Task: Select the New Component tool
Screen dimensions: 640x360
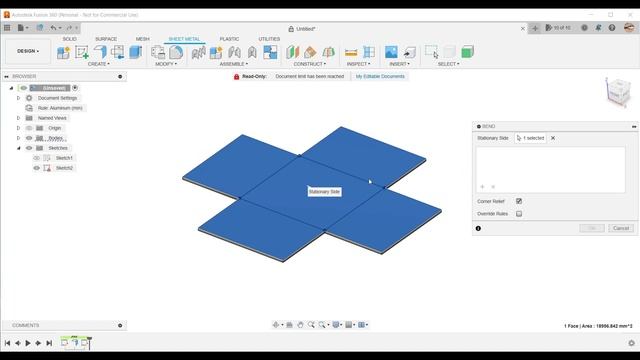Action: 63,52
